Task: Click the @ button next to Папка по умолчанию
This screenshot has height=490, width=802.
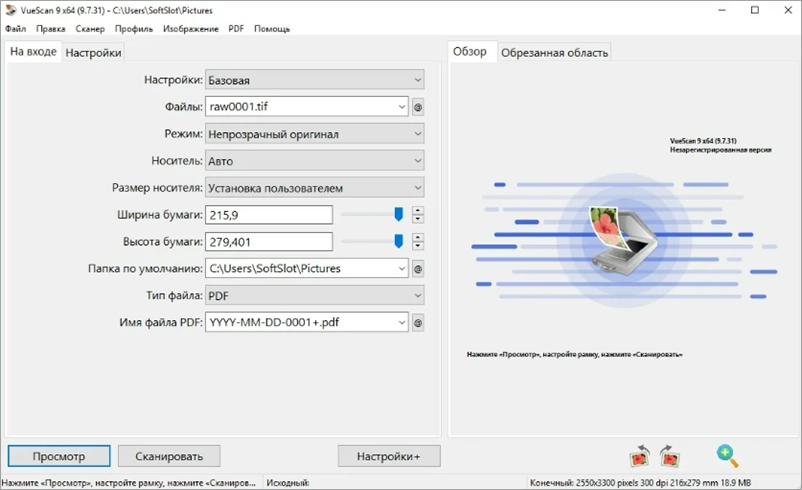Action: [x=418, y=269]
